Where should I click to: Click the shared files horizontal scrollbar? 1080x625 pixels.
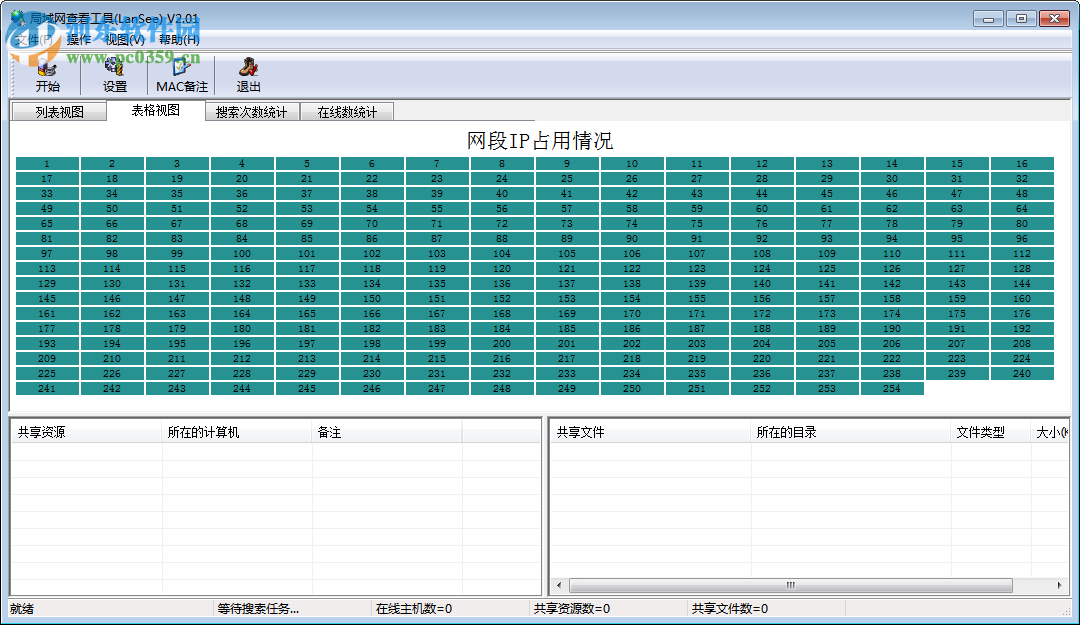(x=790, y=585)
